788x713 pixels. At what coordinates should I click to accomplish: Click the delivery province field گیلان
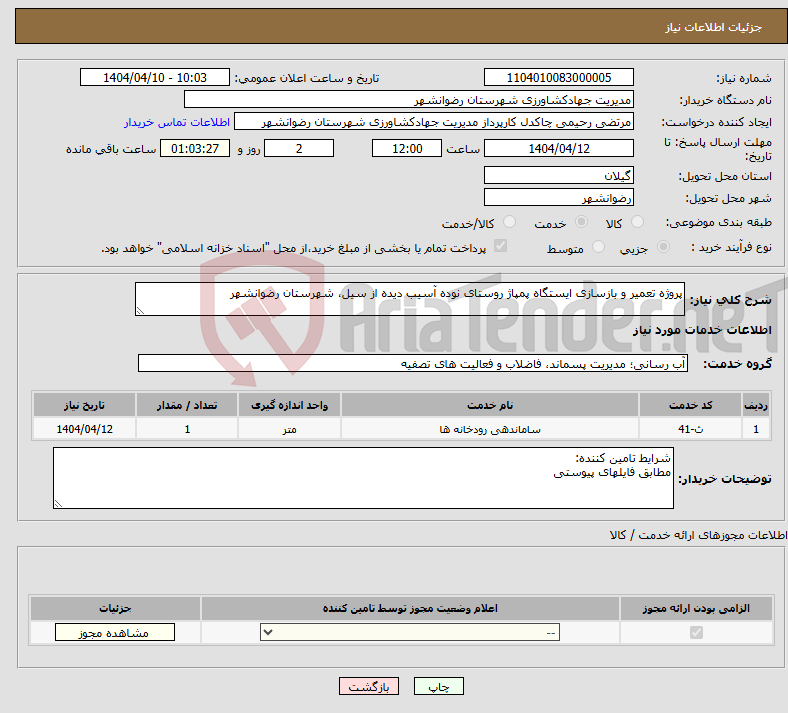tap(558, 175)
